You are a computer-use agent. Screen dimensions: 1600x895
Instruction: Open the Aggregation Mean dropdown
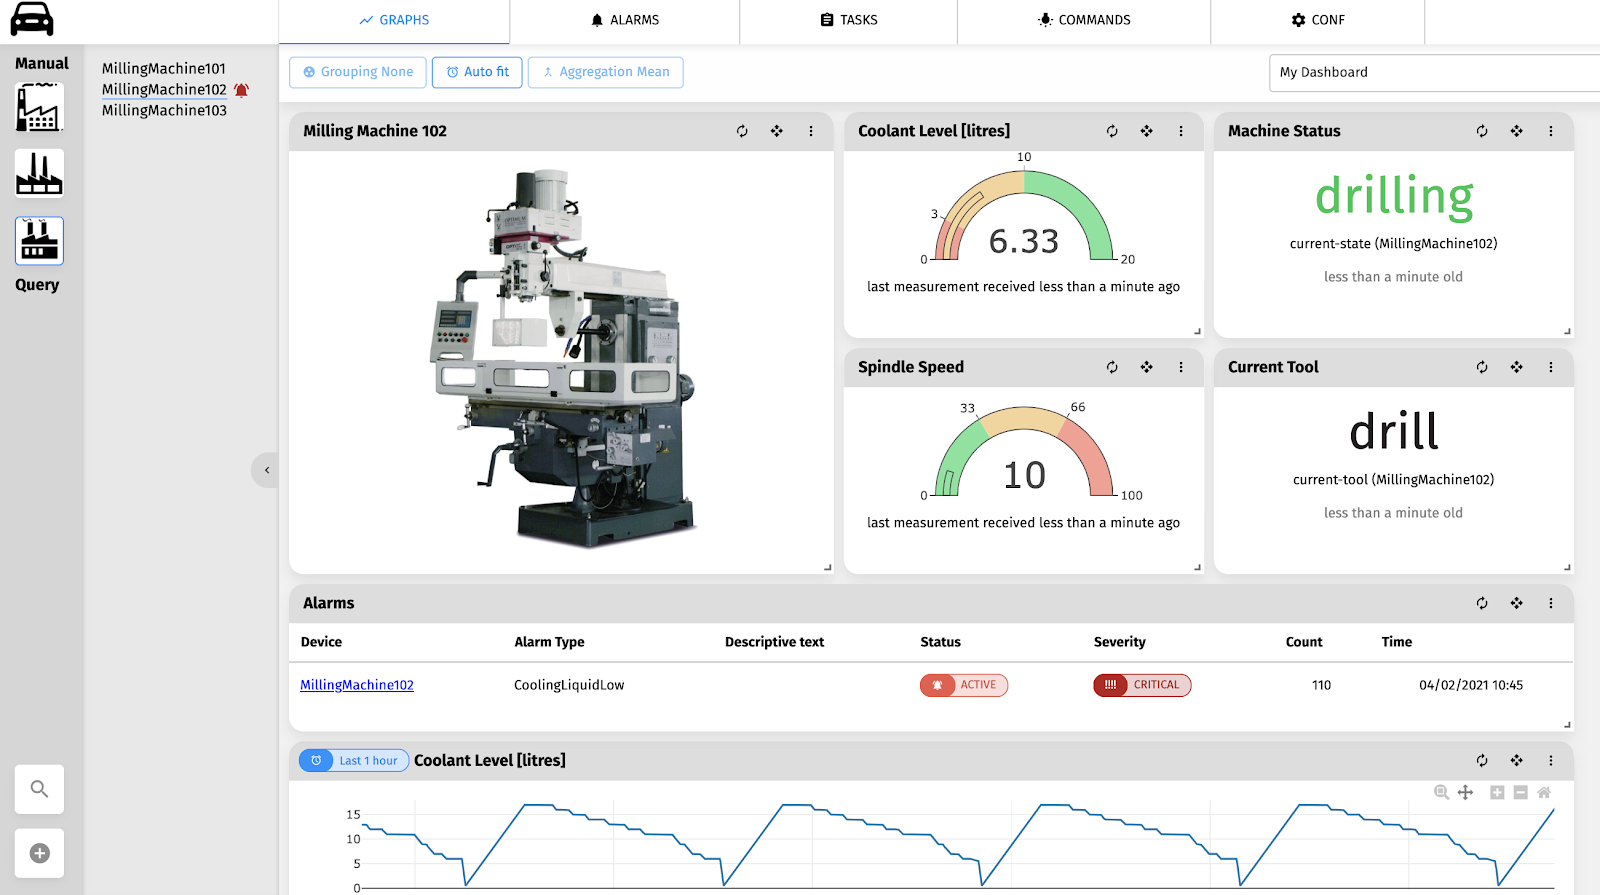pyautogui.click(x=605, y=72)
